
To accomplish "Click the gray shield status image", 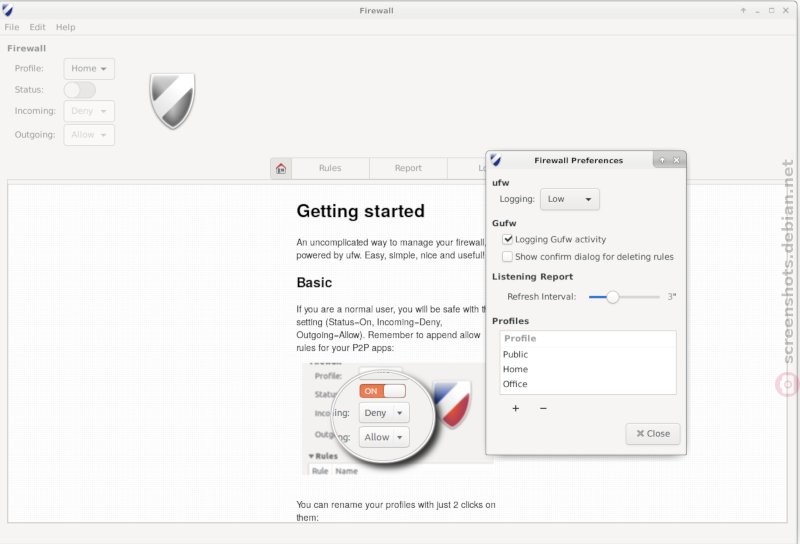I will pos(172,101).
